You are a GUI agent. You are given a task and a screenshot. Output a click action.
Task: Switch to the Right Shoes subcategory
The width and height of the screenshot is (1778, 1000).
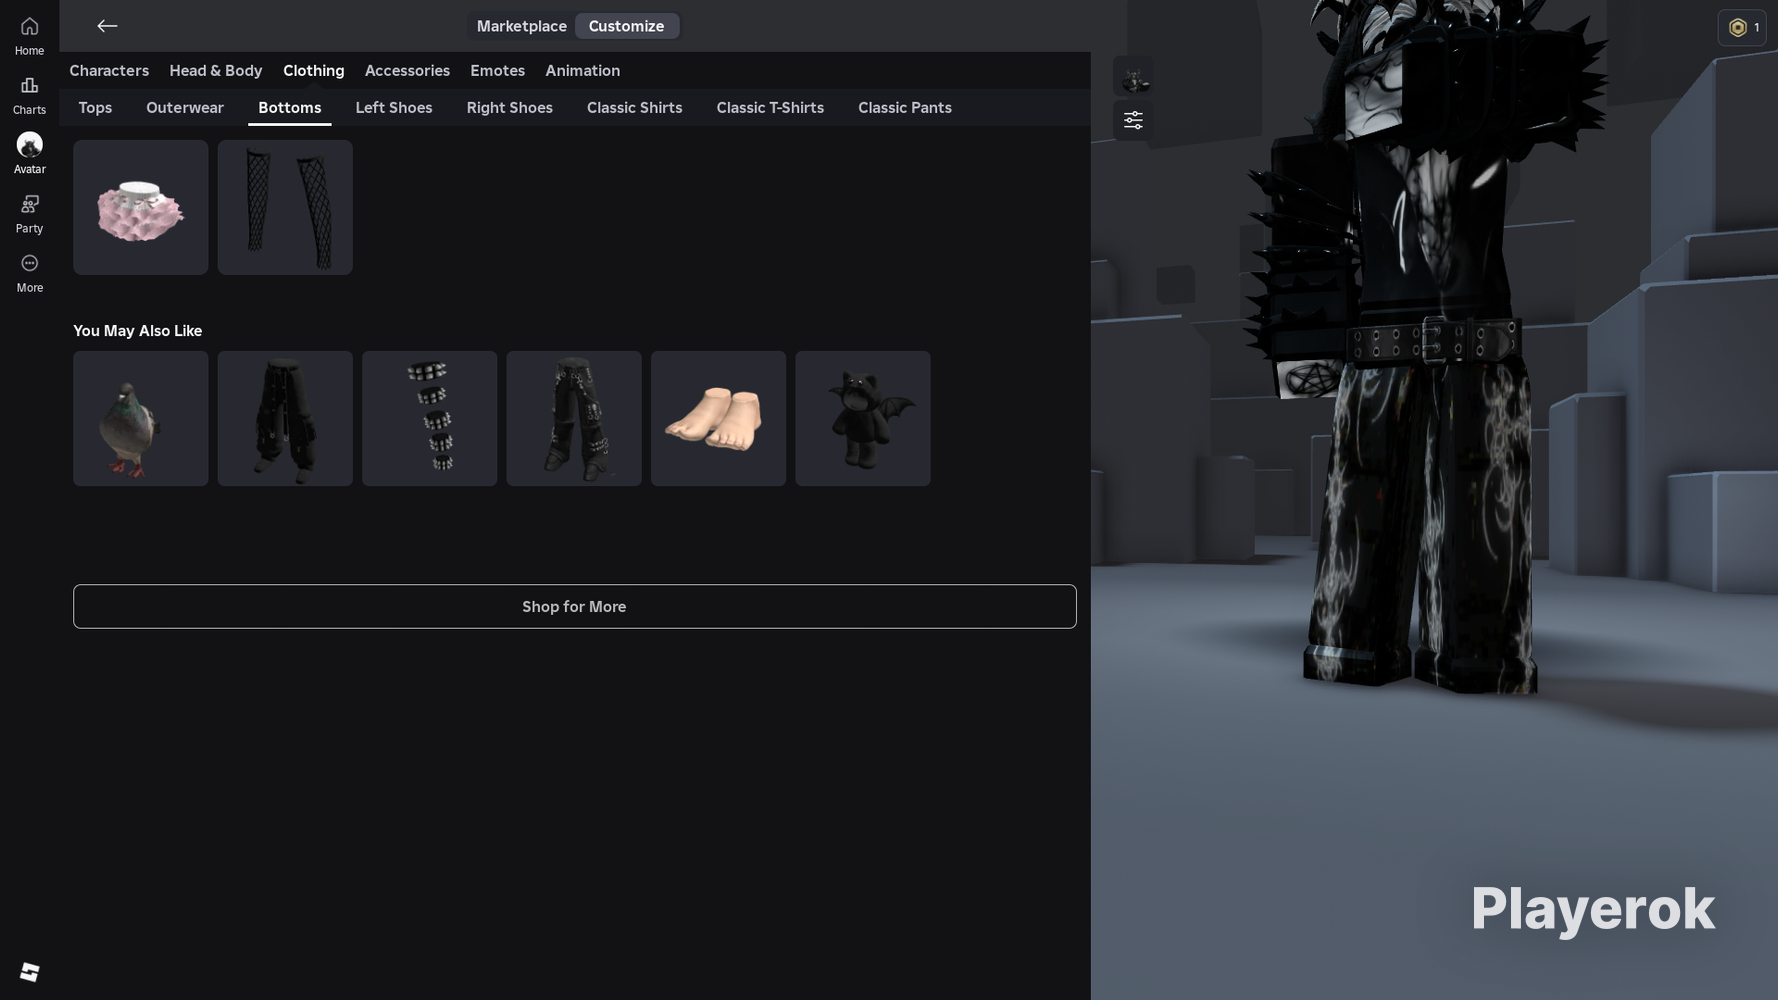[509, 108]
